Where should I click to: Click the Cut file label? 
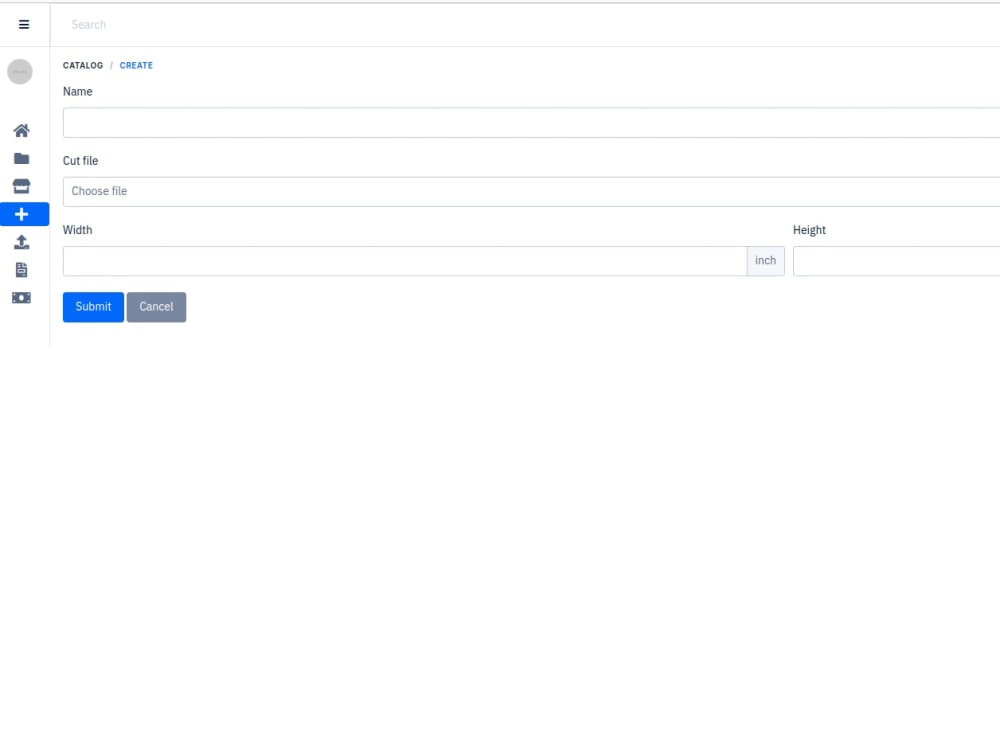click(x=80, y=160)
